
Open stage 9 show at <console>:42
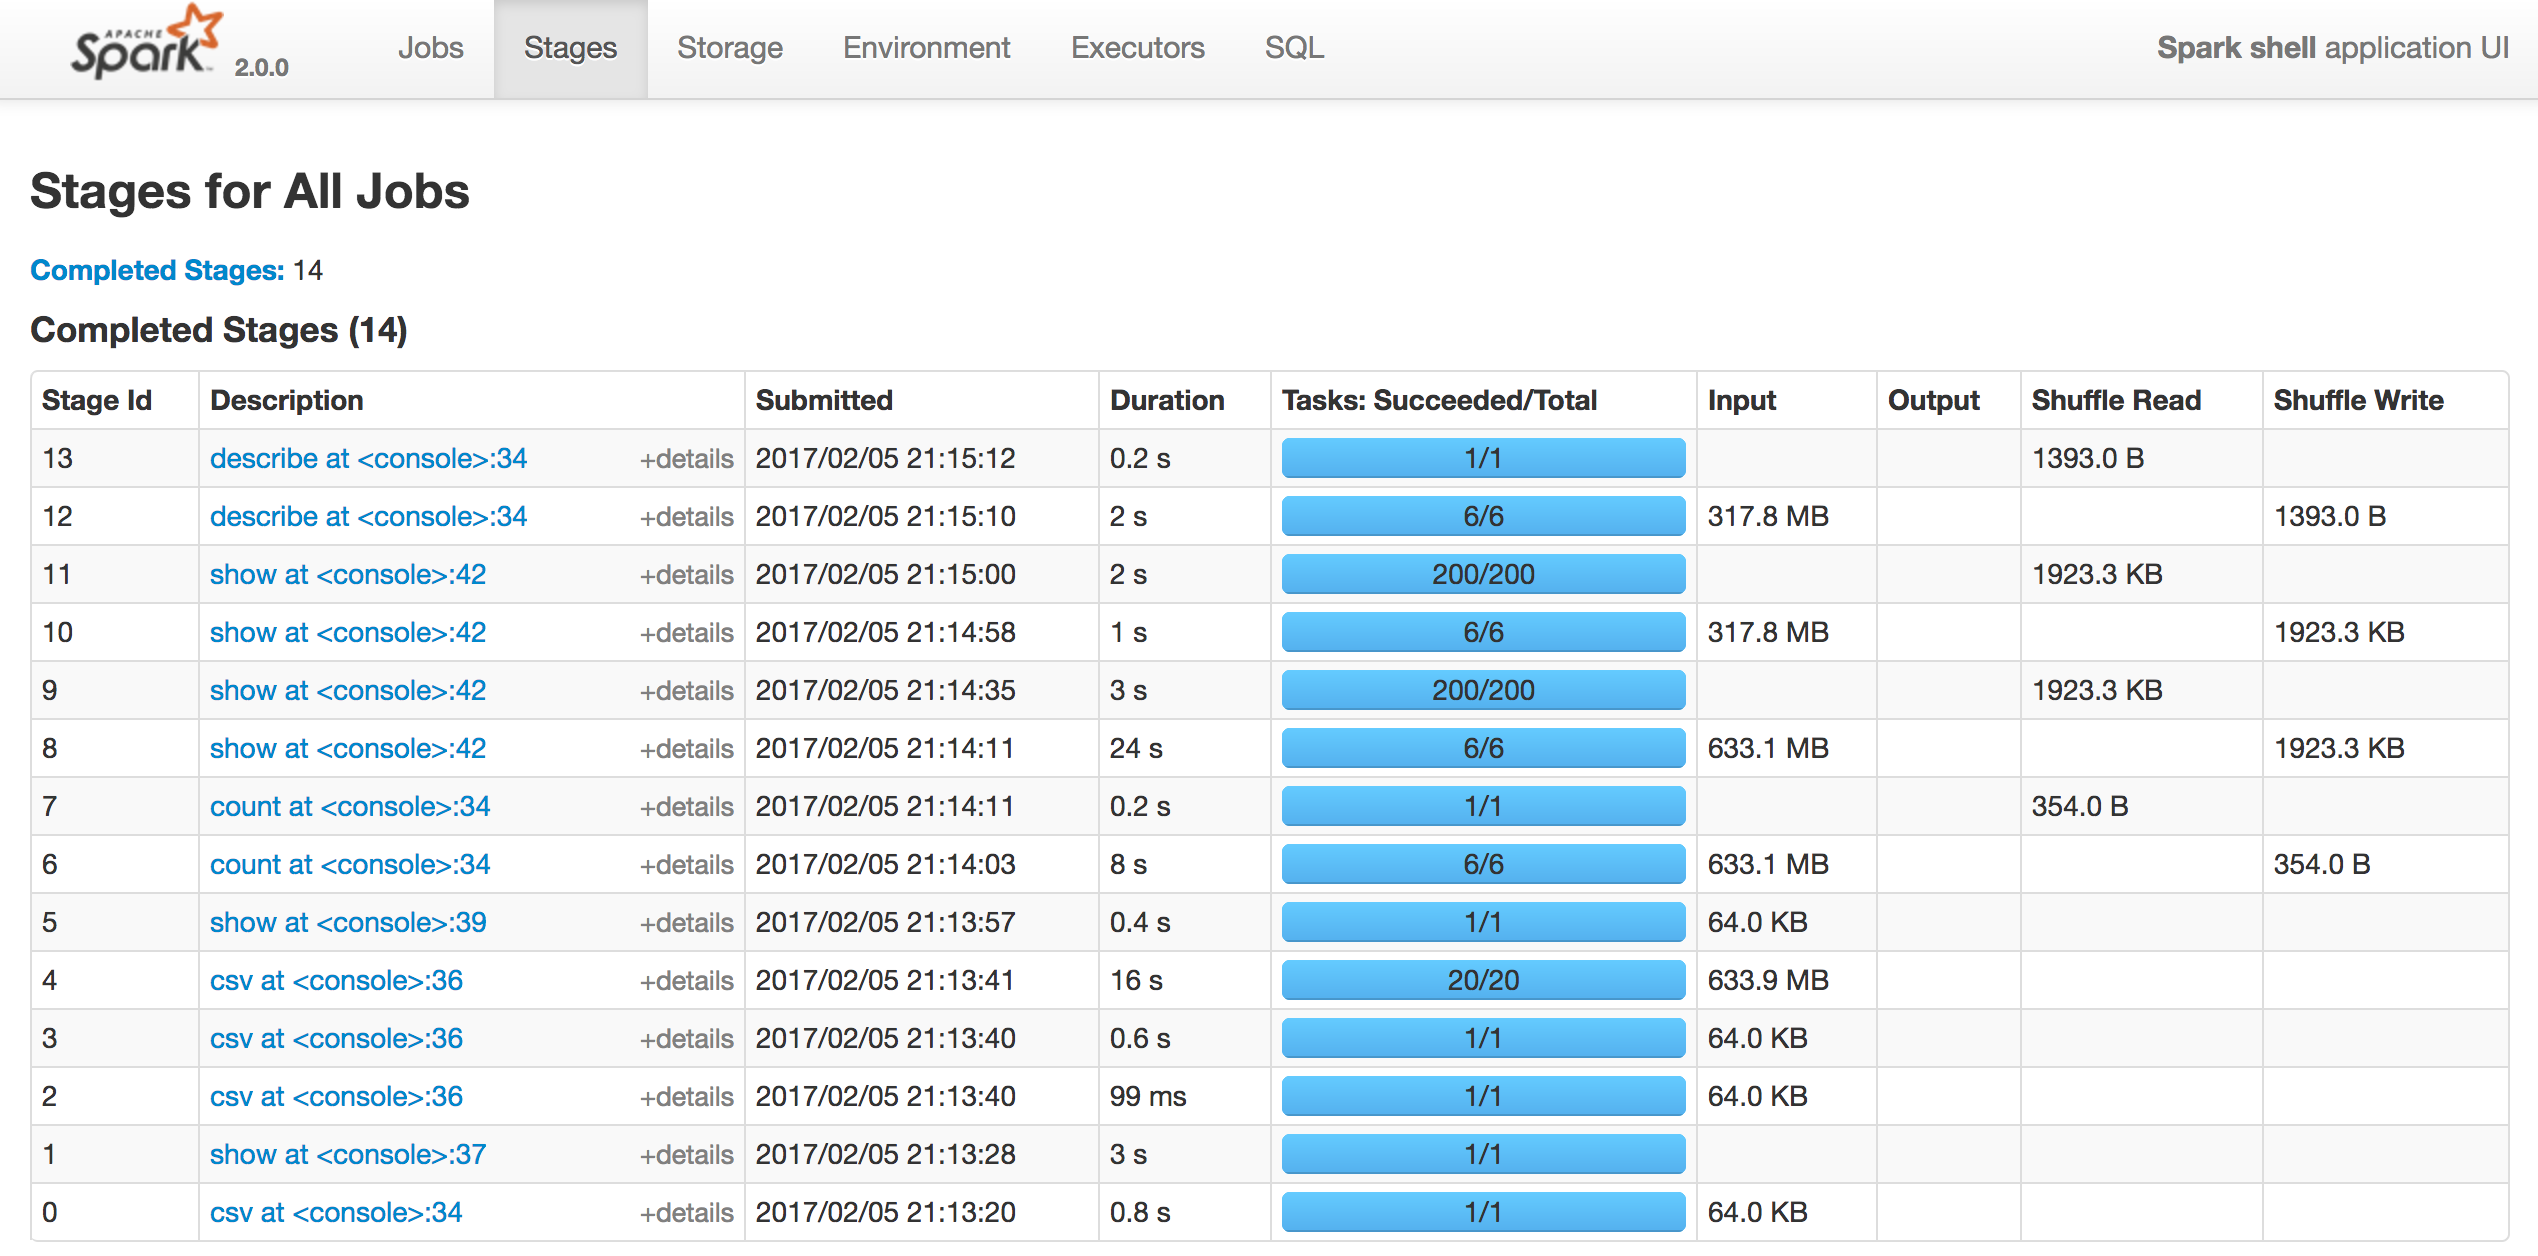(x=348, y=690)
